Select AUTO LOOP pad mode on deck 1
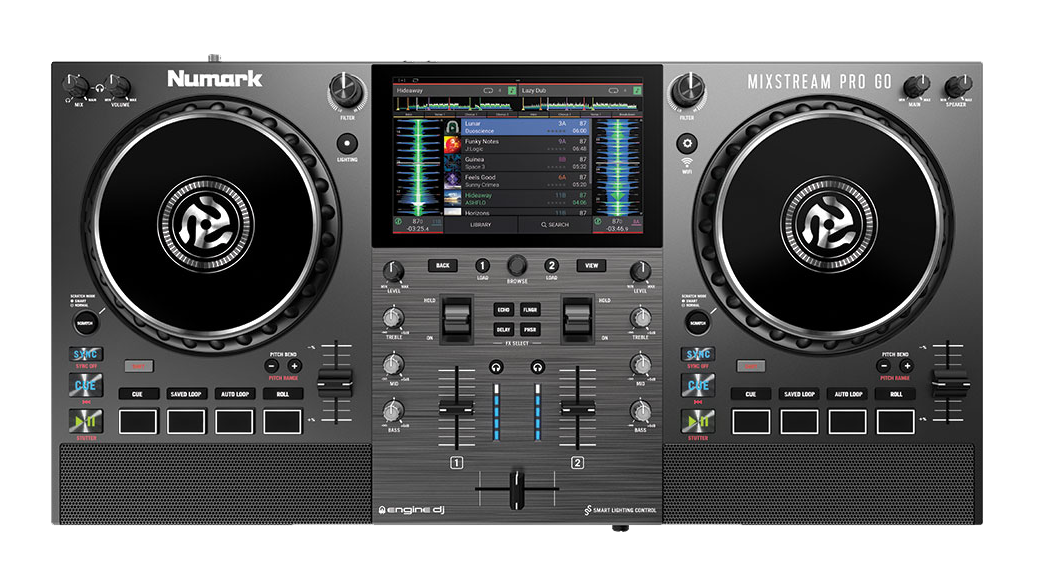1041x576 pixels. (x=234, y=394)
